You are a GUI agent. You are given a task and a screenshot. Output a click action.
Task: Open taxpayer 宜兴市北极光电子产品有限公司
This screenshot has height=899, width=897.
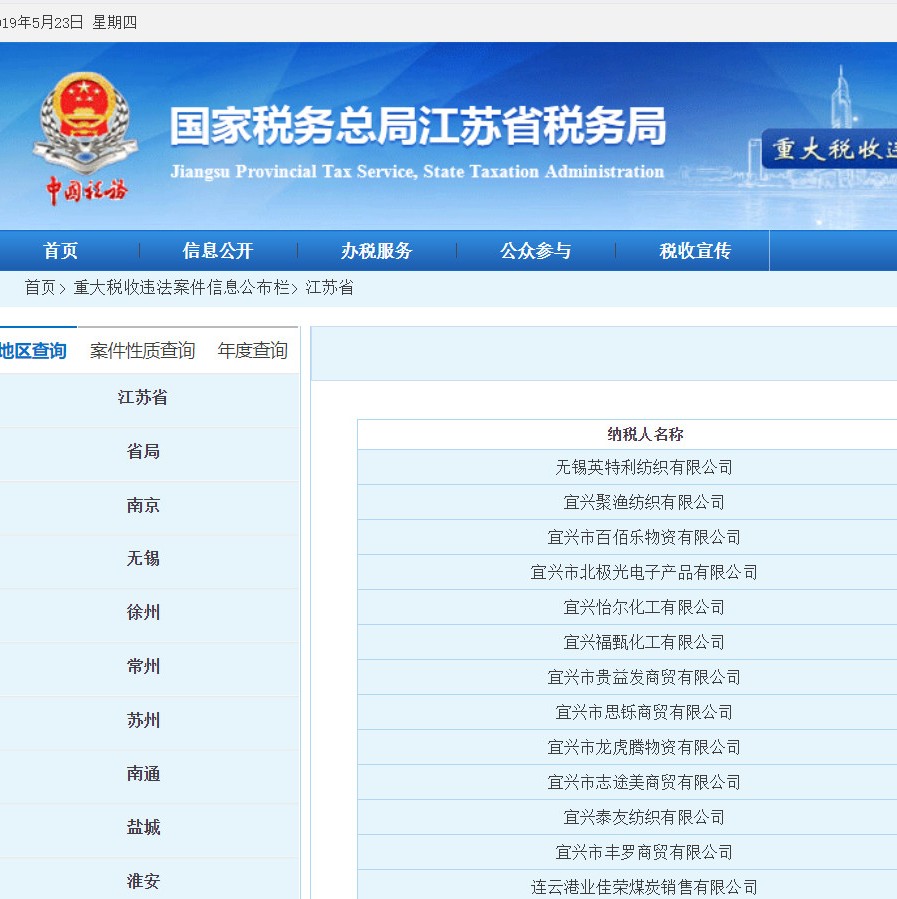[x=644, y=572]
